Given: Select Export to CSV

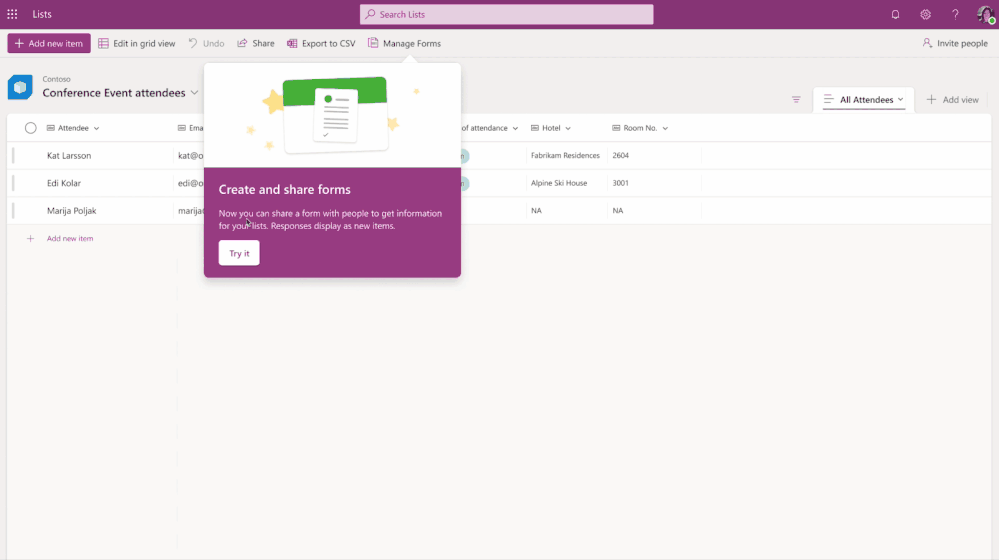Looking at the screenshot, I should pos(320,43).
